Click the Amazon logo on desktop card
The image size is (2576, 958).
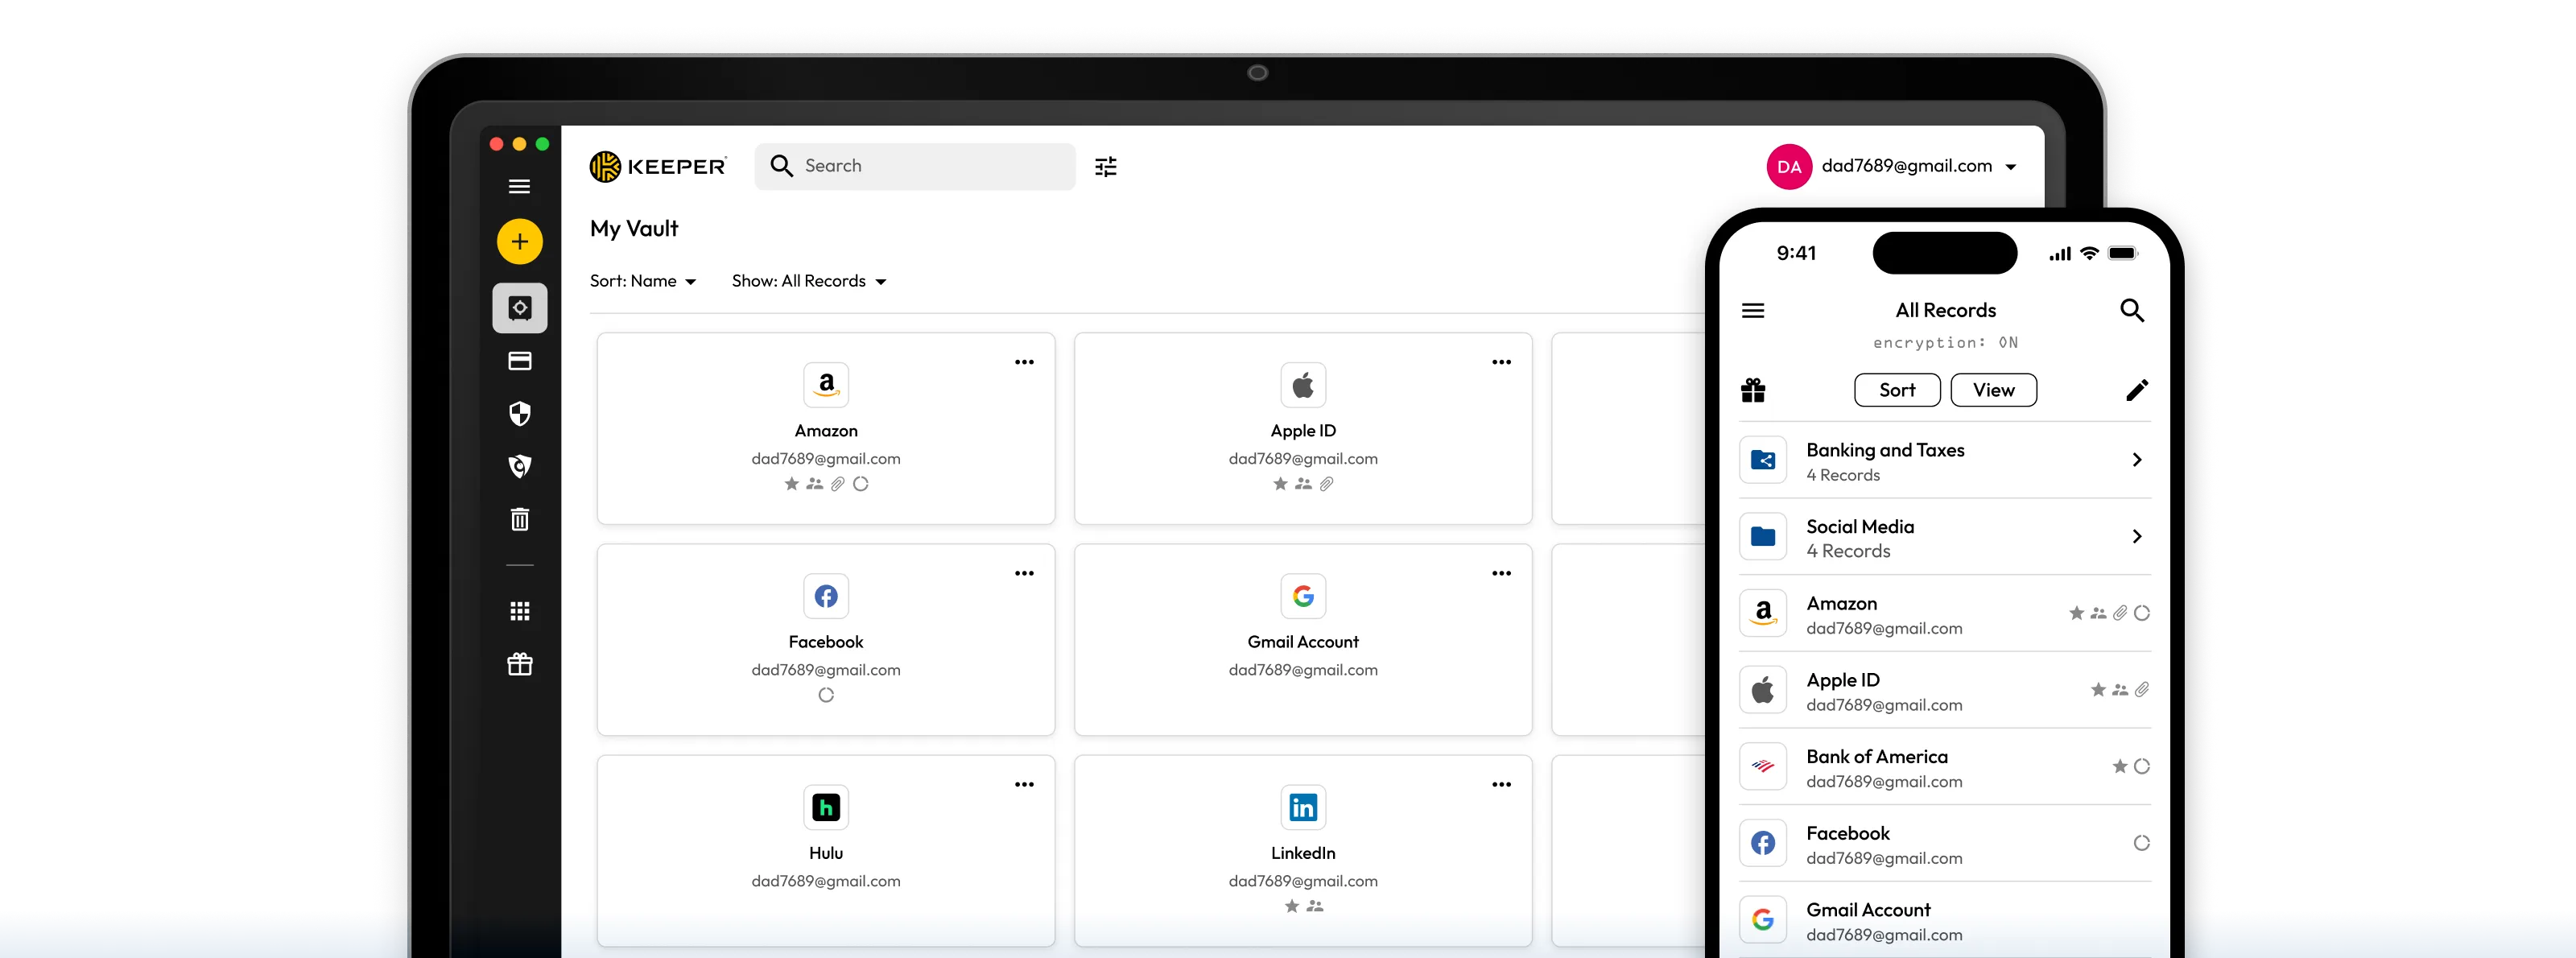tap(826, 385)
